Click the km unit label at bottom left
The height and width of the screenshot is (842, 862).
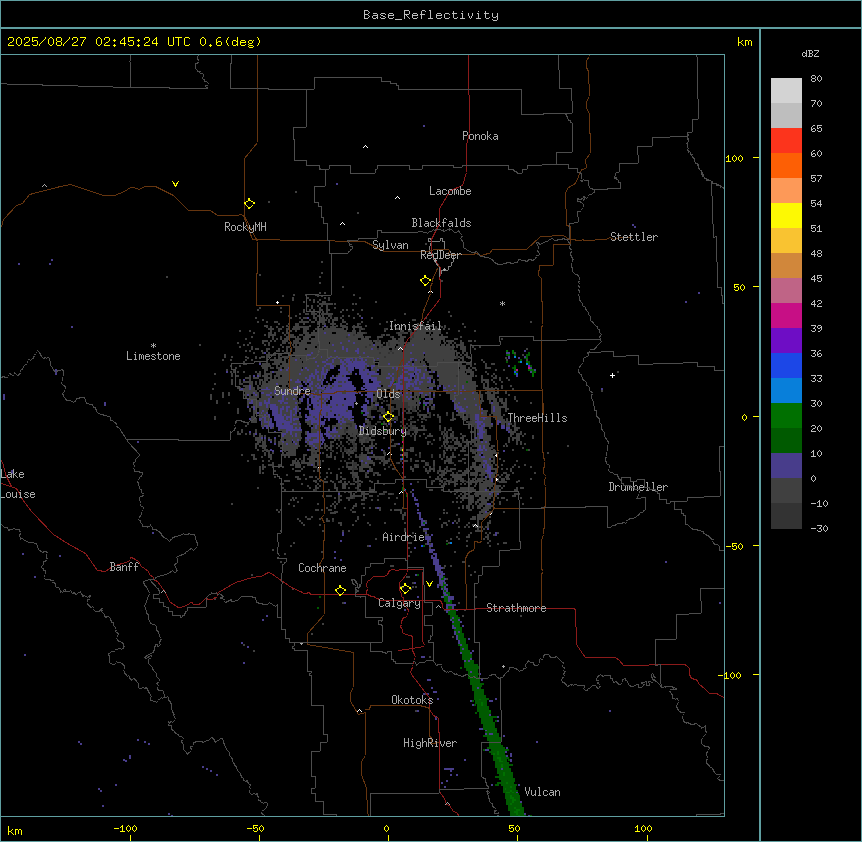tap(15, 830)
